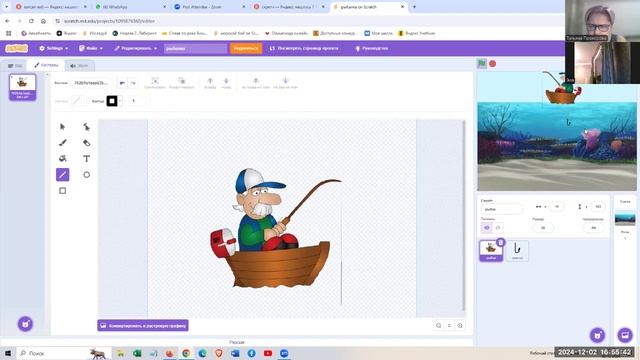Click the Choose a Costume cat button
This screenshot has height=360, width=640.
pyautogui.click(x=25, y=324)
